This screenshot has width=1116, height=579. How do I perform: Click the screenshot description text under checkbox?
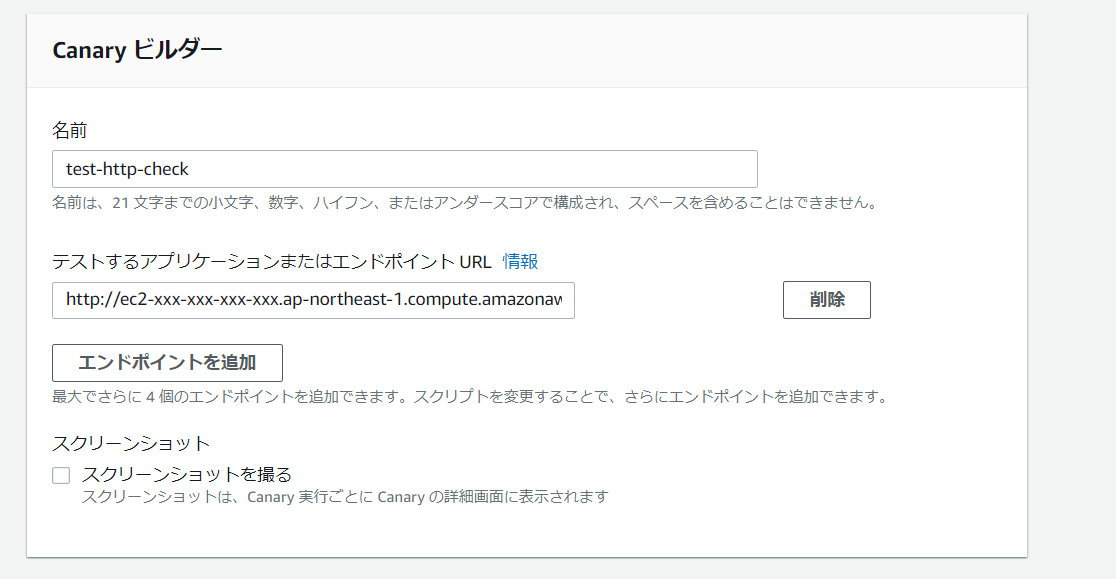tap(344, 496)
